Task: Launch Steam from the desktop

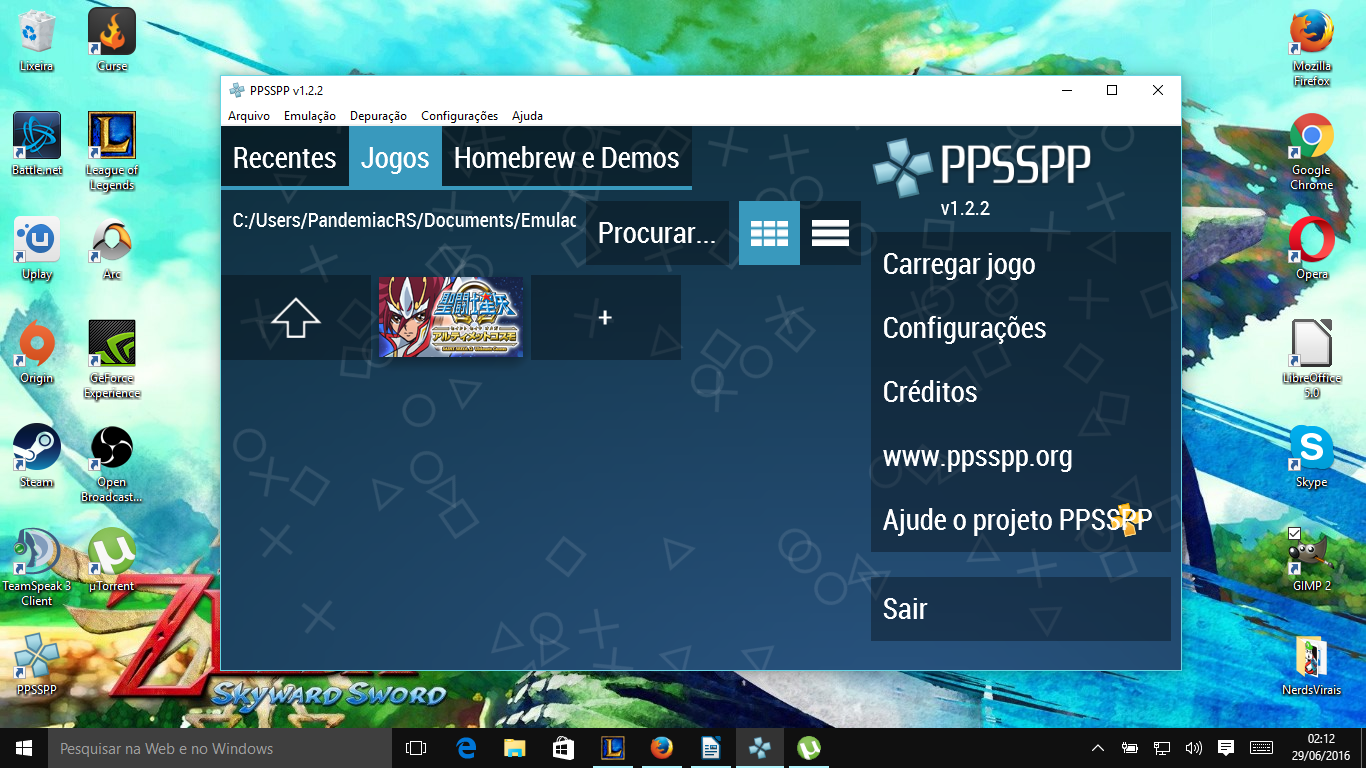Action: [37, 443]
